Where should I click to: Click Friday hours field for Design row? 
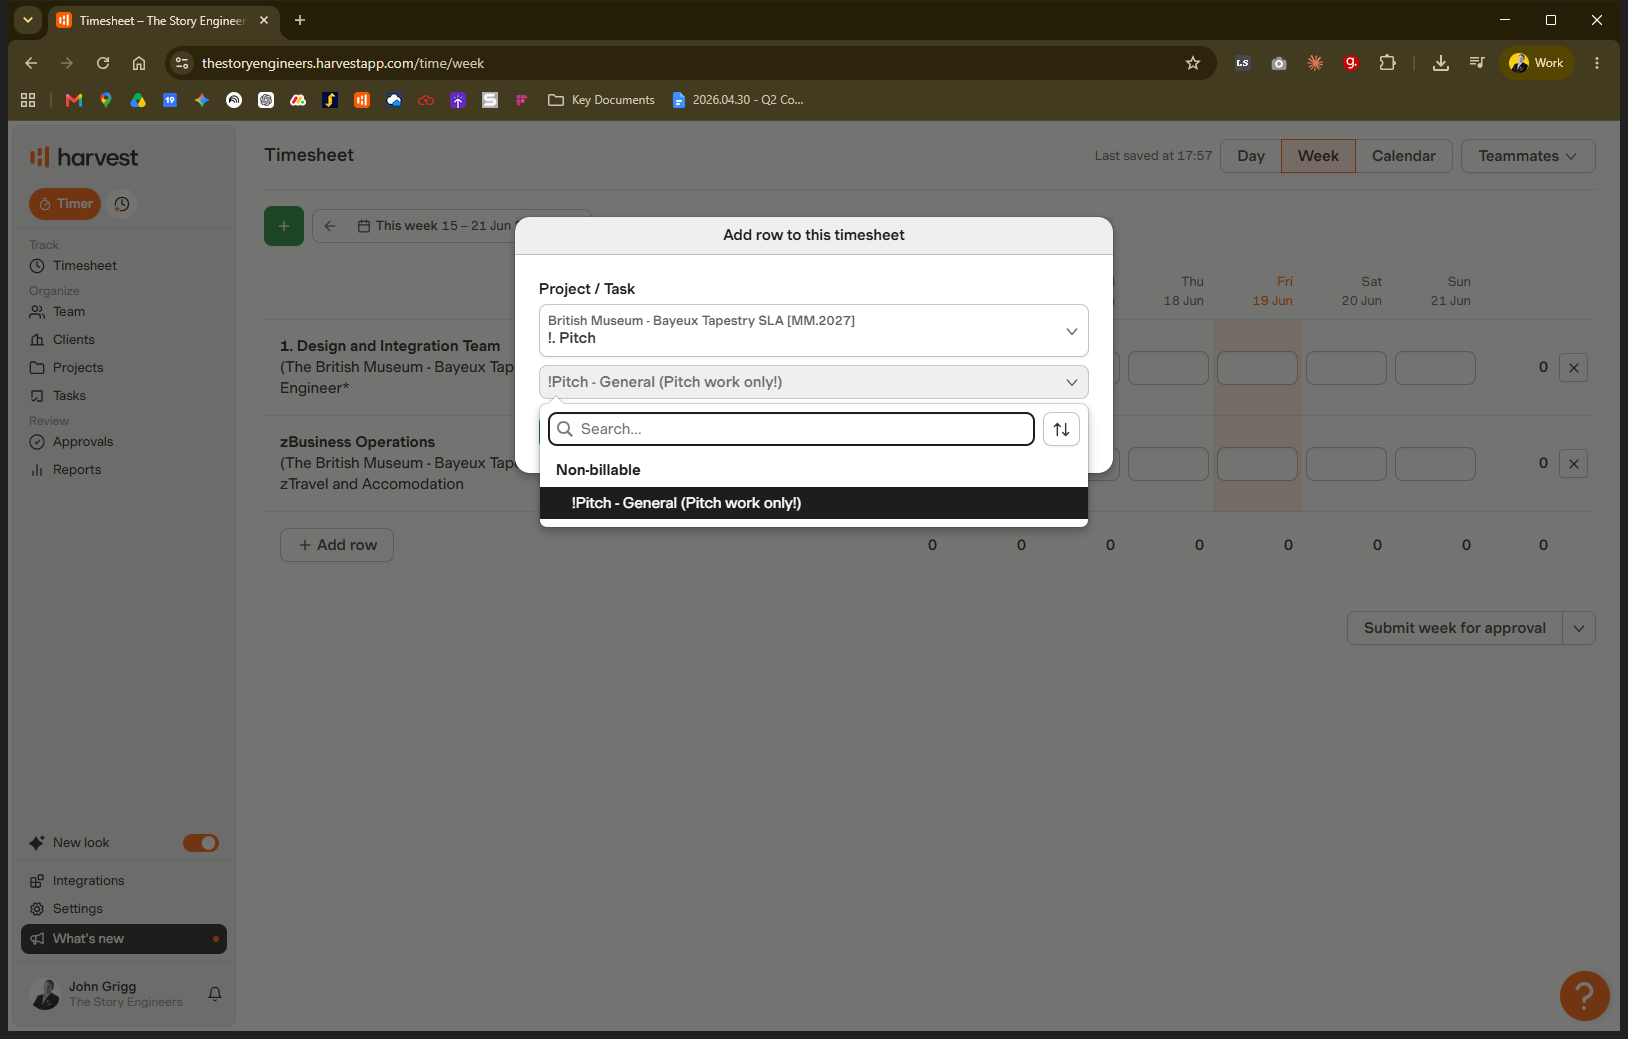coord(1257,368)
